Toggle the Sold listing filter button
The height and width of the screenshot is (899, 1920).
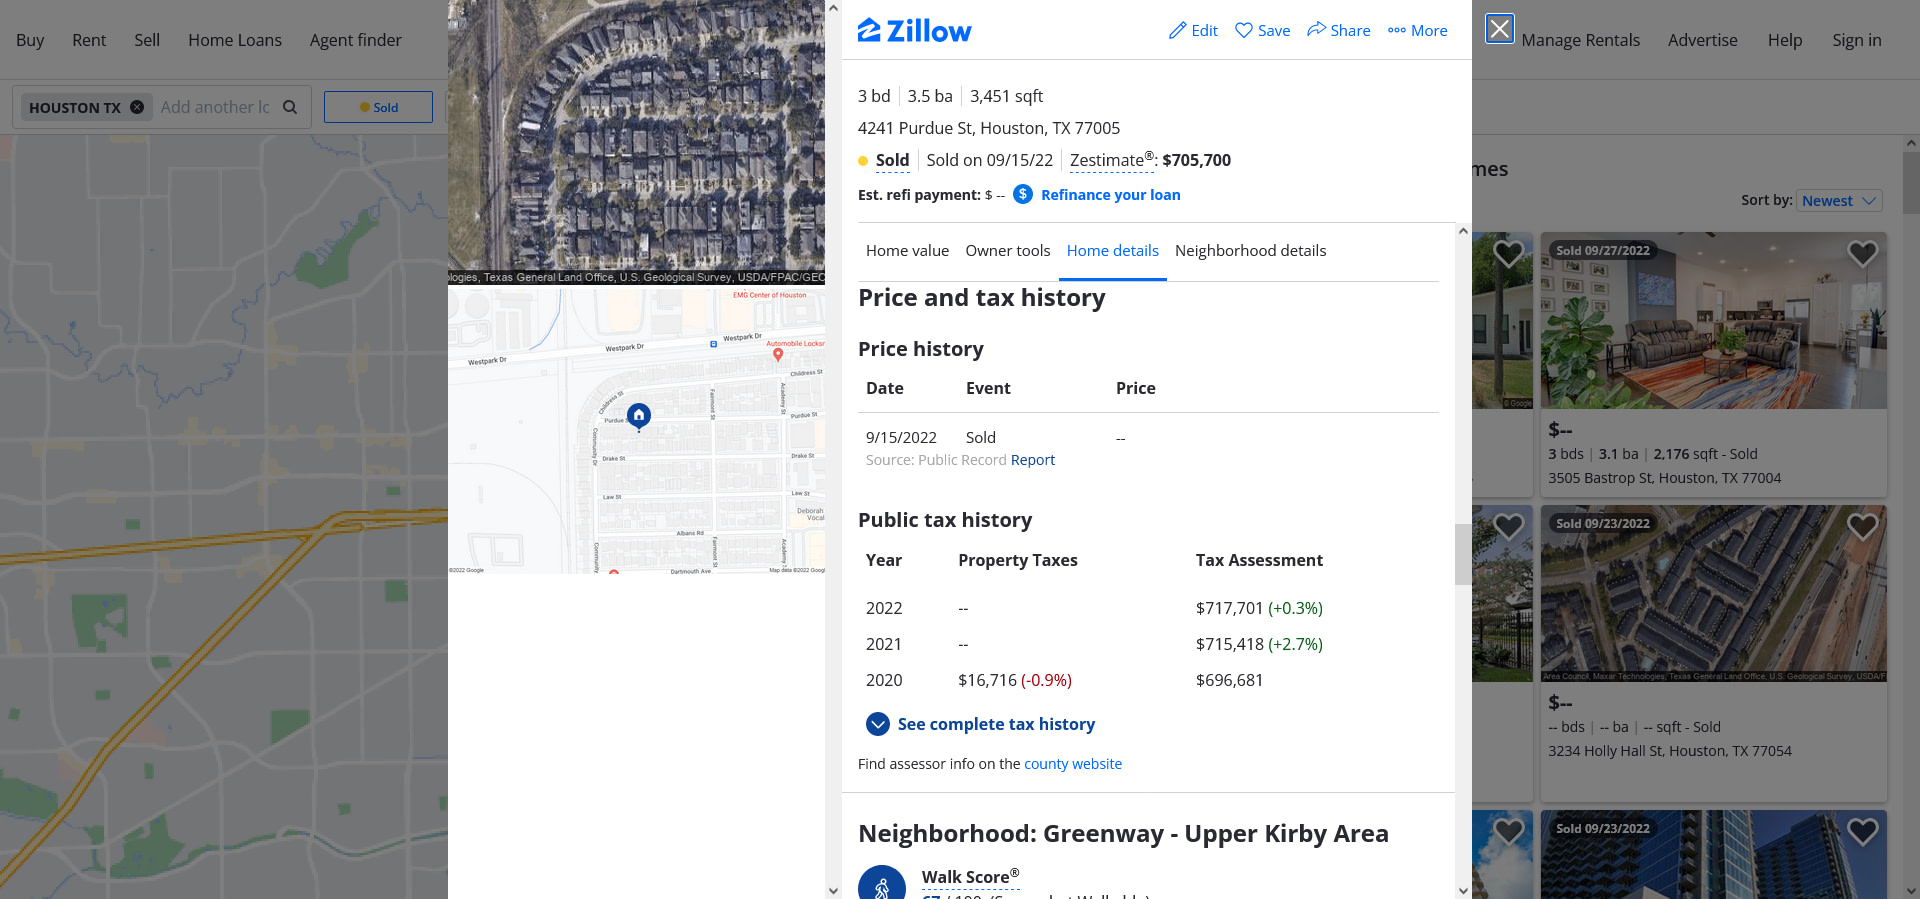pyautogui.click(x=378, y=107)
